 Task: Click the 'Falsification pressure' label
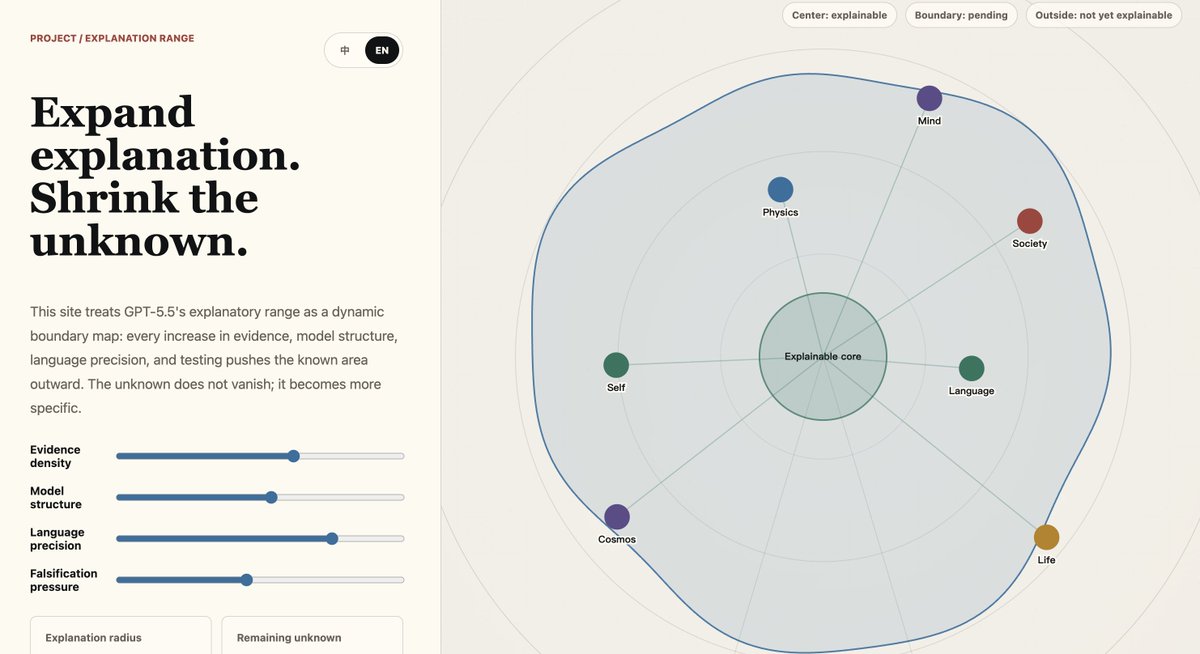(64, 580)
